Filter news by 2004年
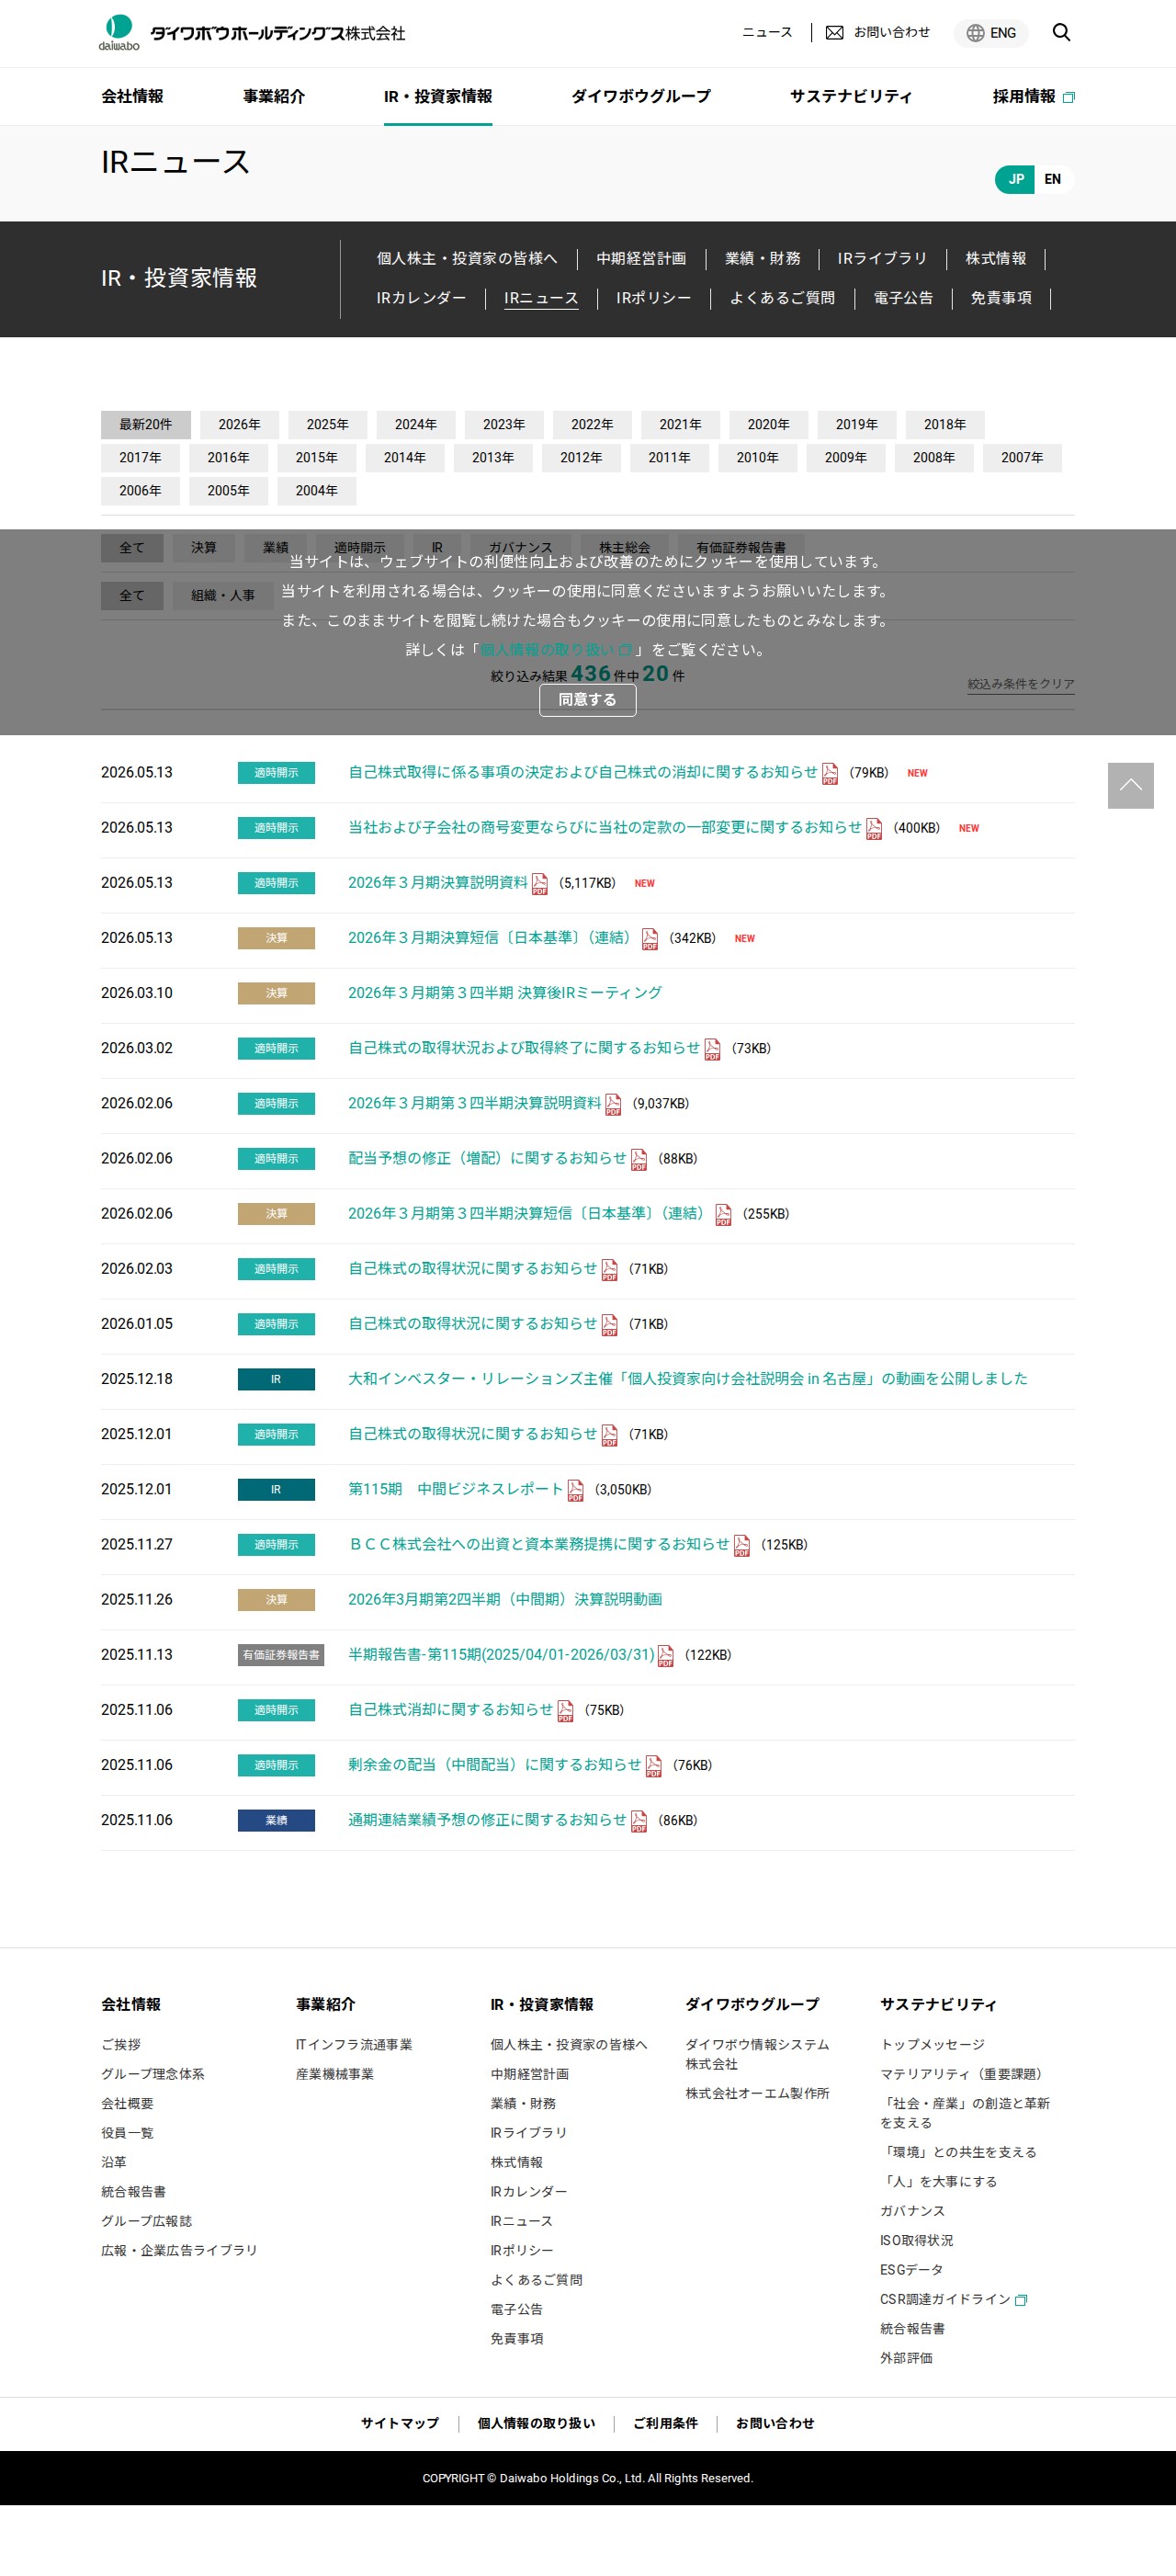 [317, 490]
